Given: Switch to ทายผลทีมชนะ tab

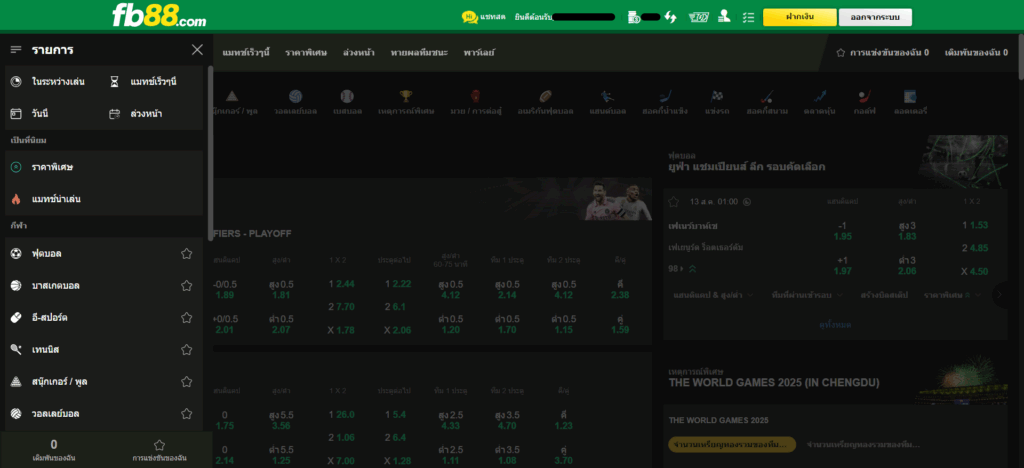Looking at the screenshot, I should [x=419, y=52].
